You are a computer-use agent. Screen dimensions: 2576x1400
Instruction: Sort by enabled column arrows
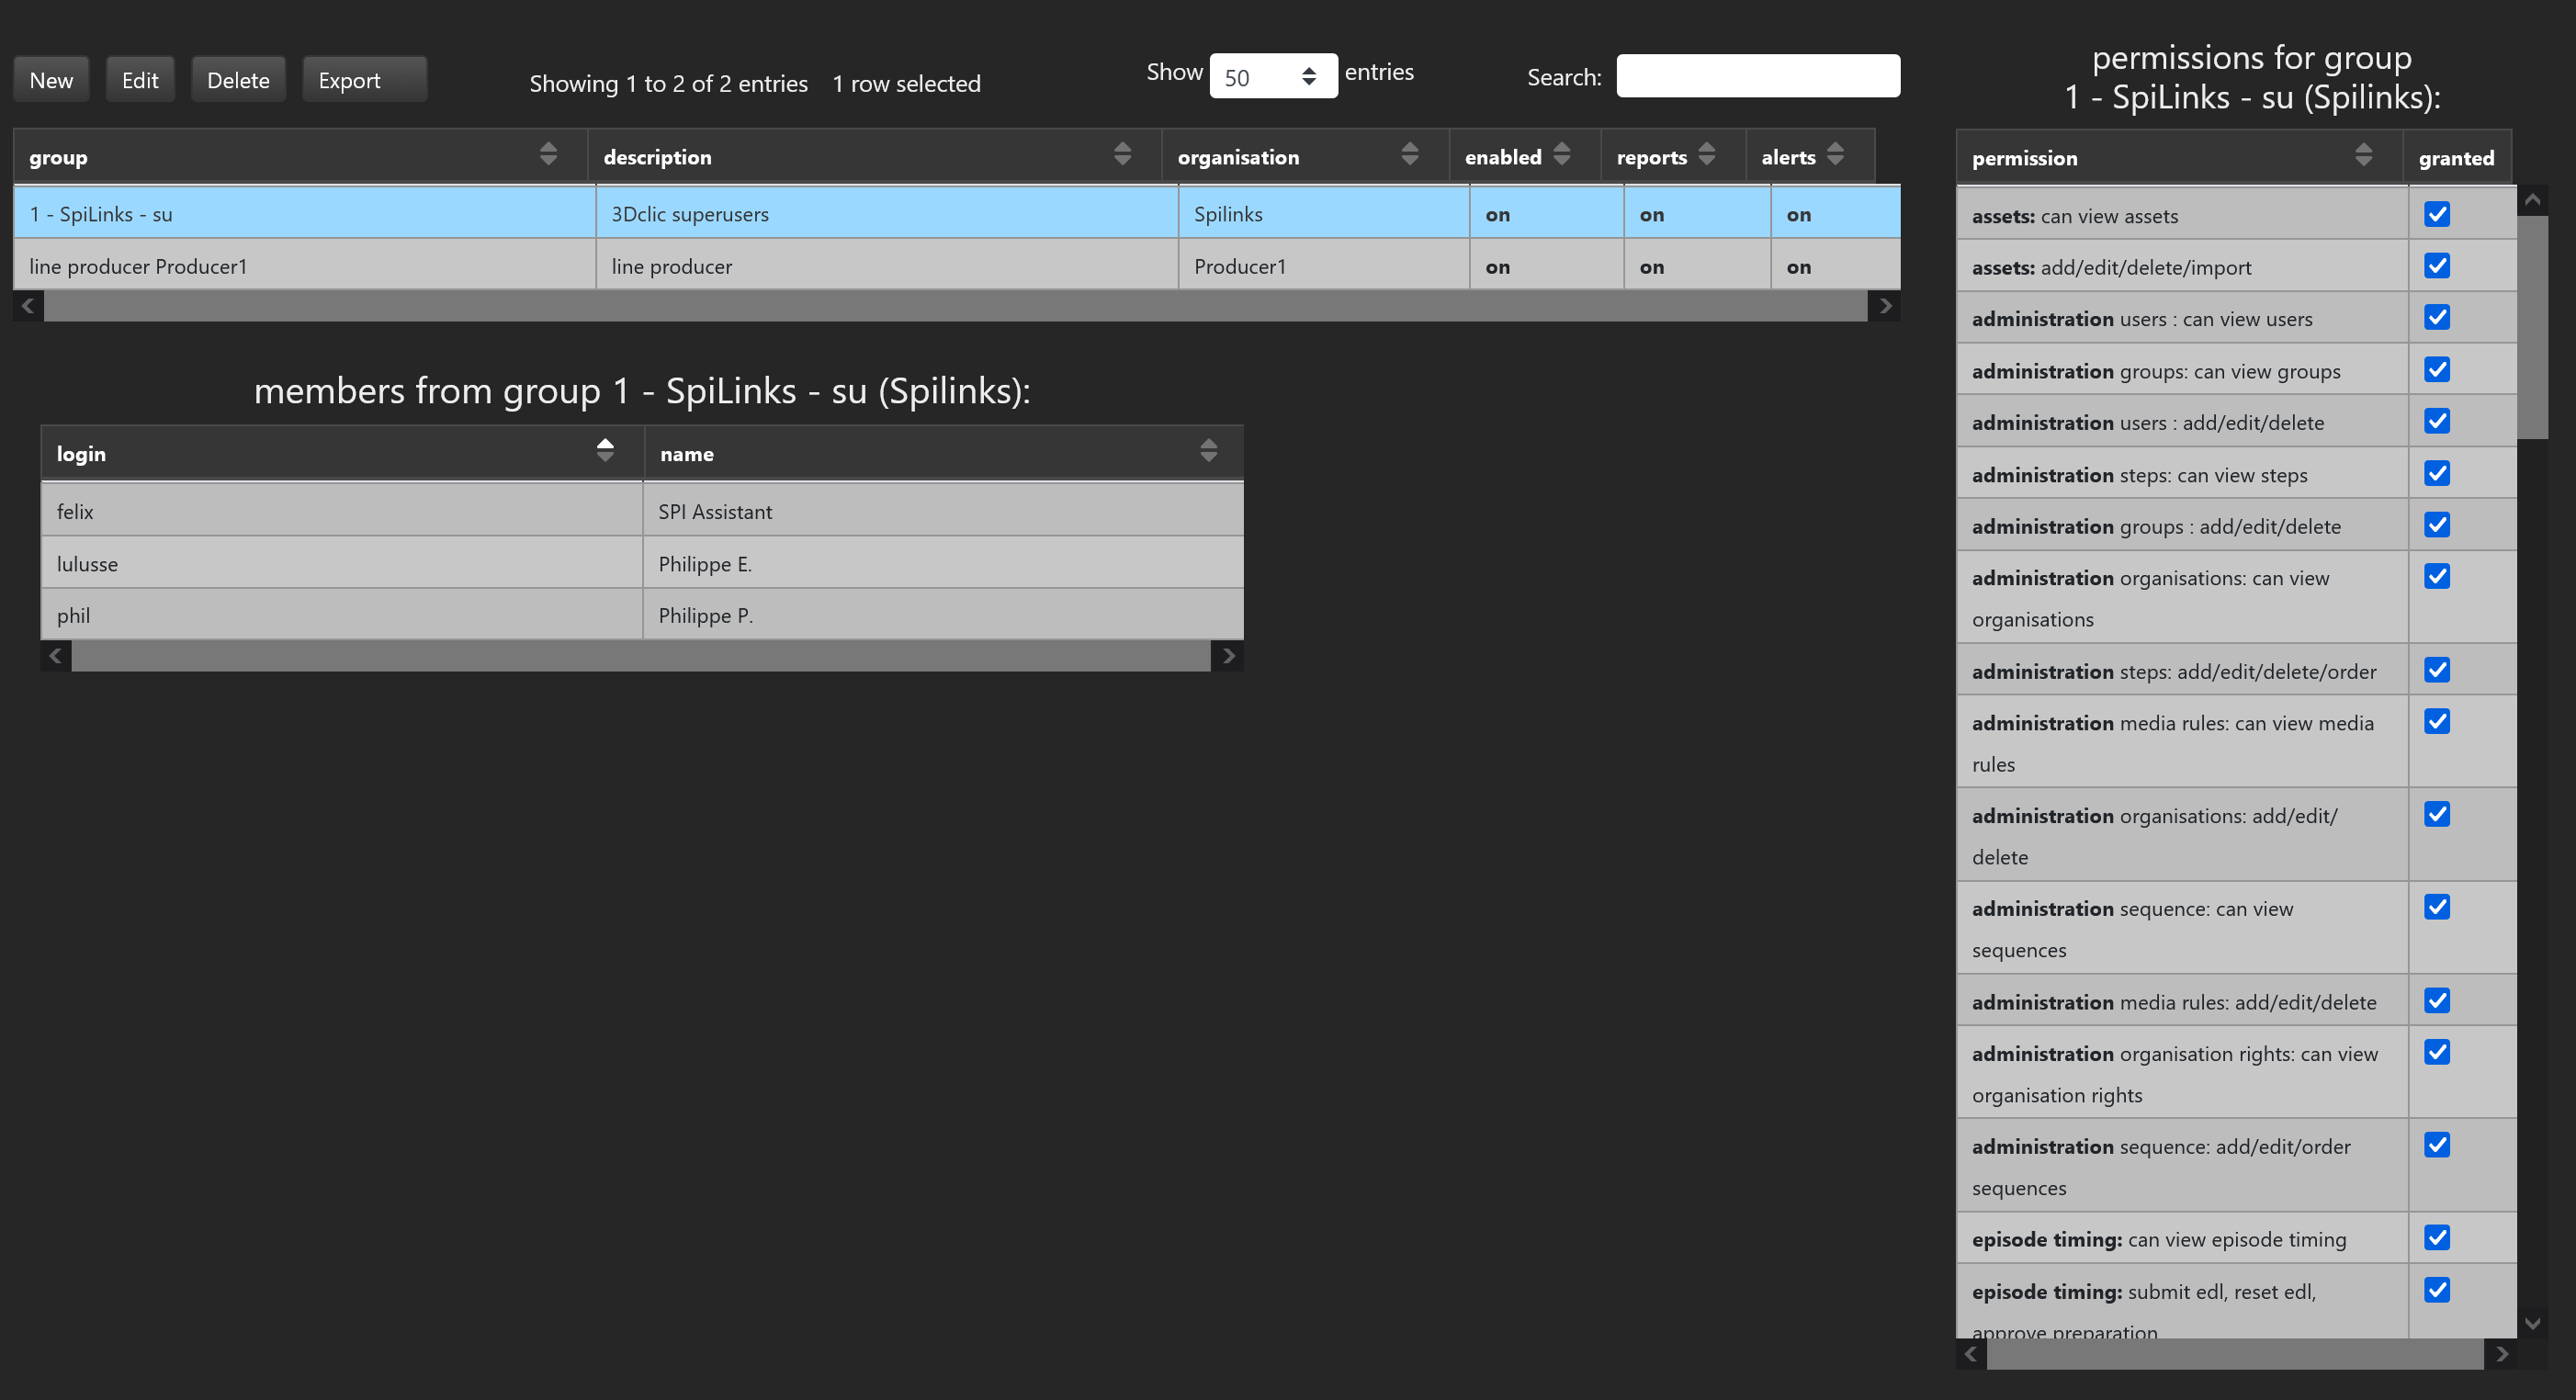(x=1561, y=154)
